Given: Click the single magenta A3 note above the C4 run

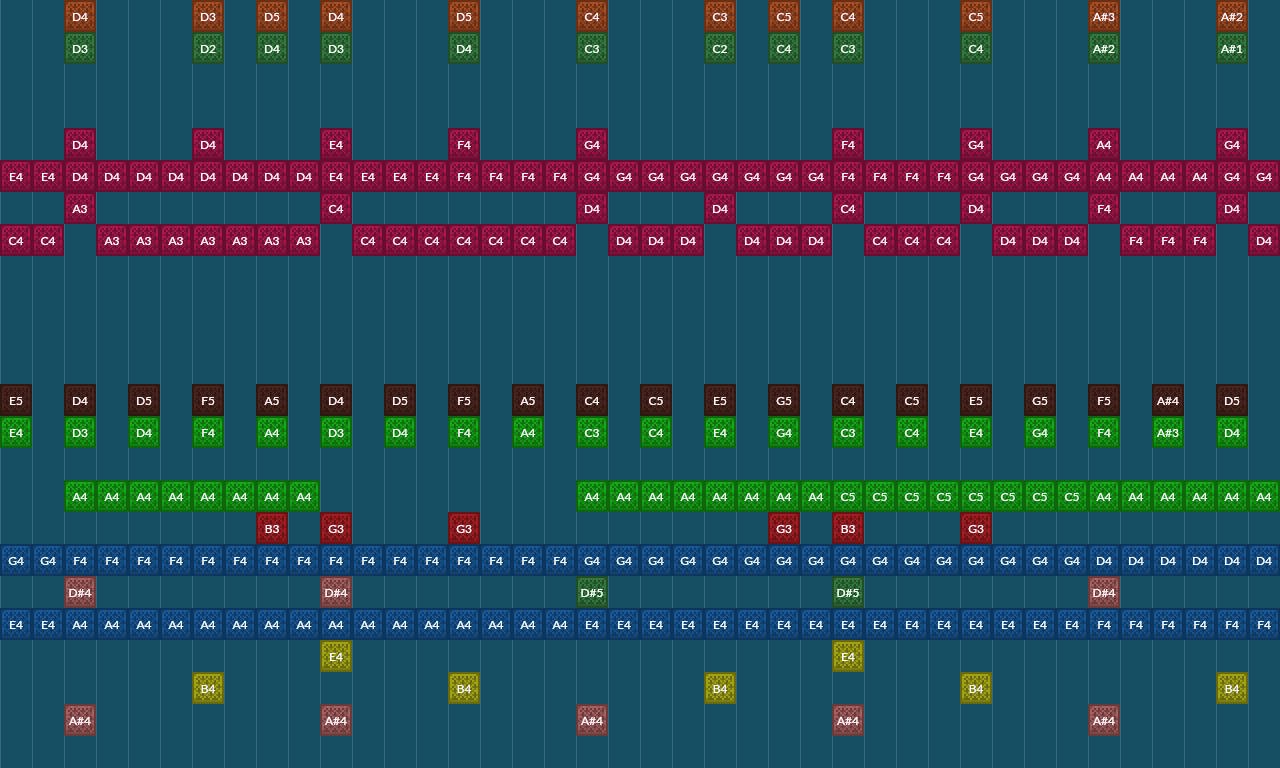Looking at the screenshot, I should pos(79,209).
